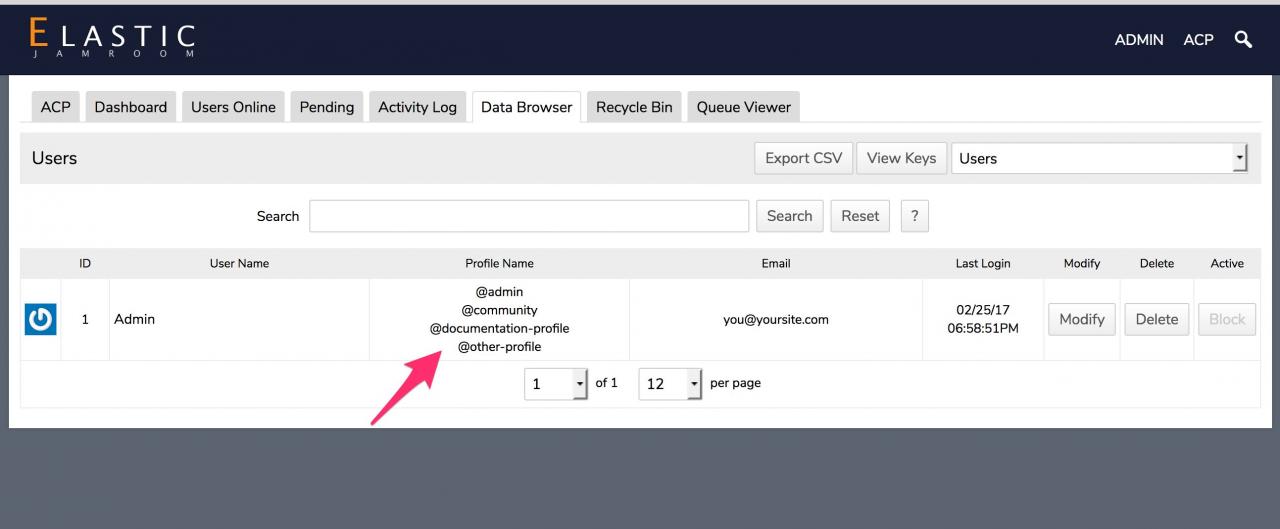The height and width of the screenshot is (529, 1280).
Task: Go to the Recycle Bin tab
Action: coord(634,107)
